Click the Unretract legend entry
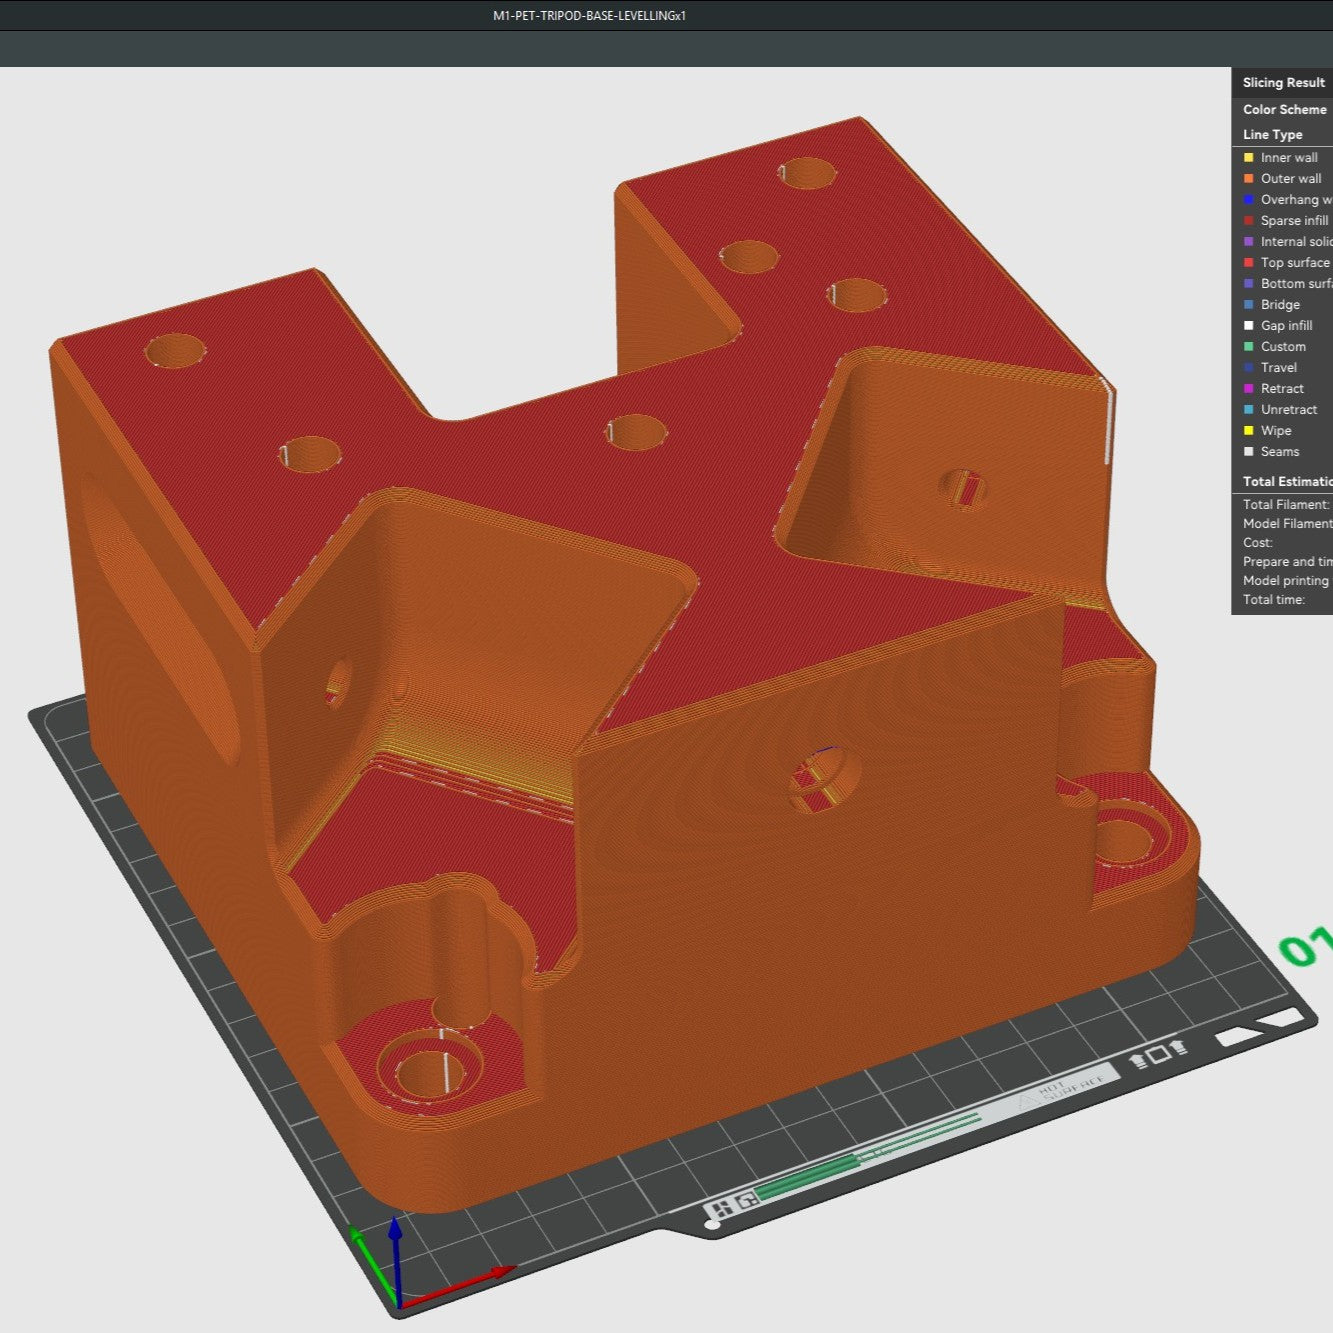The image size is (1333, 1333). pyautogui.click(x=1280, y=409)
